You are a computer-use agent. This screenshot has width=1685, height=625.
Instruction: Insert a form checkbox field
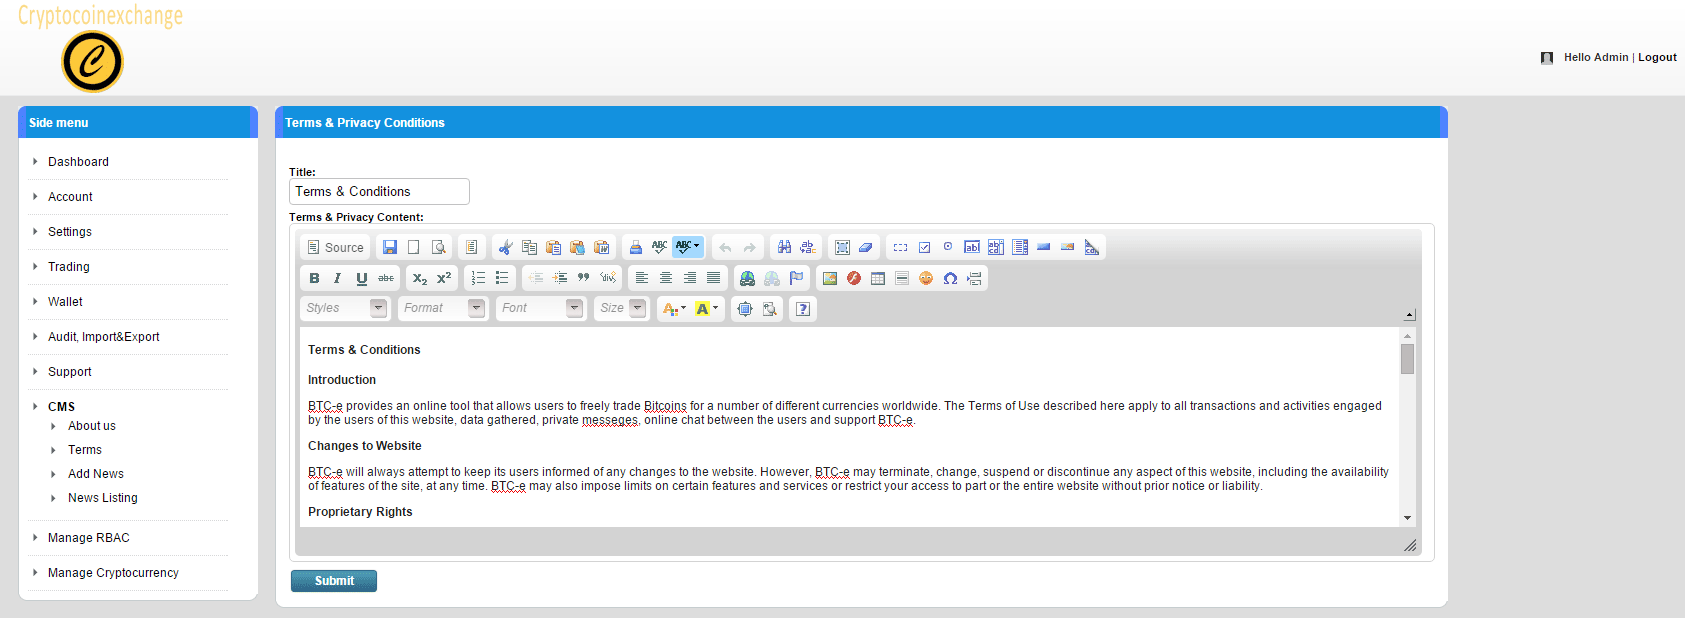924,247
